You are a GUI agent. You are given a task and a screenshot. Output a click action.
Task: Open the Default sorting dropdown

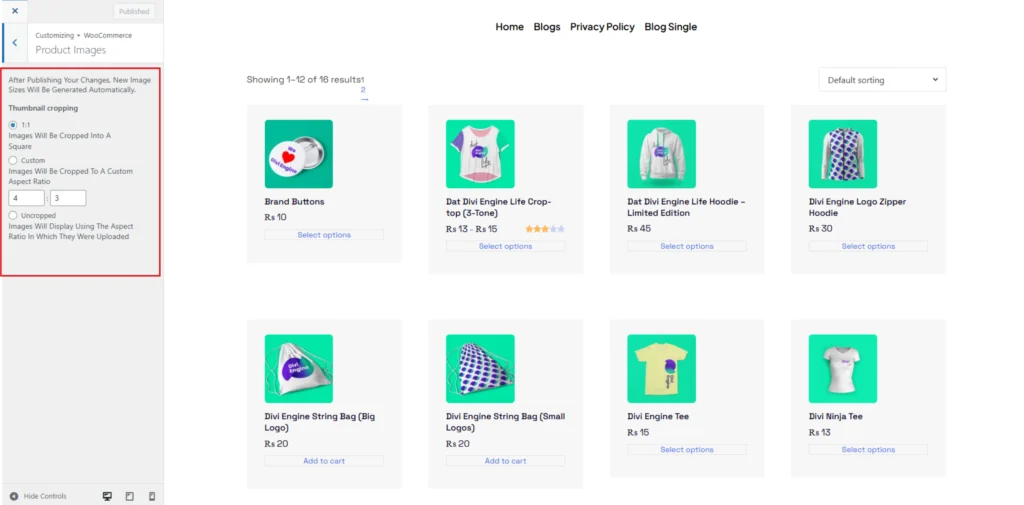(882, 80)
